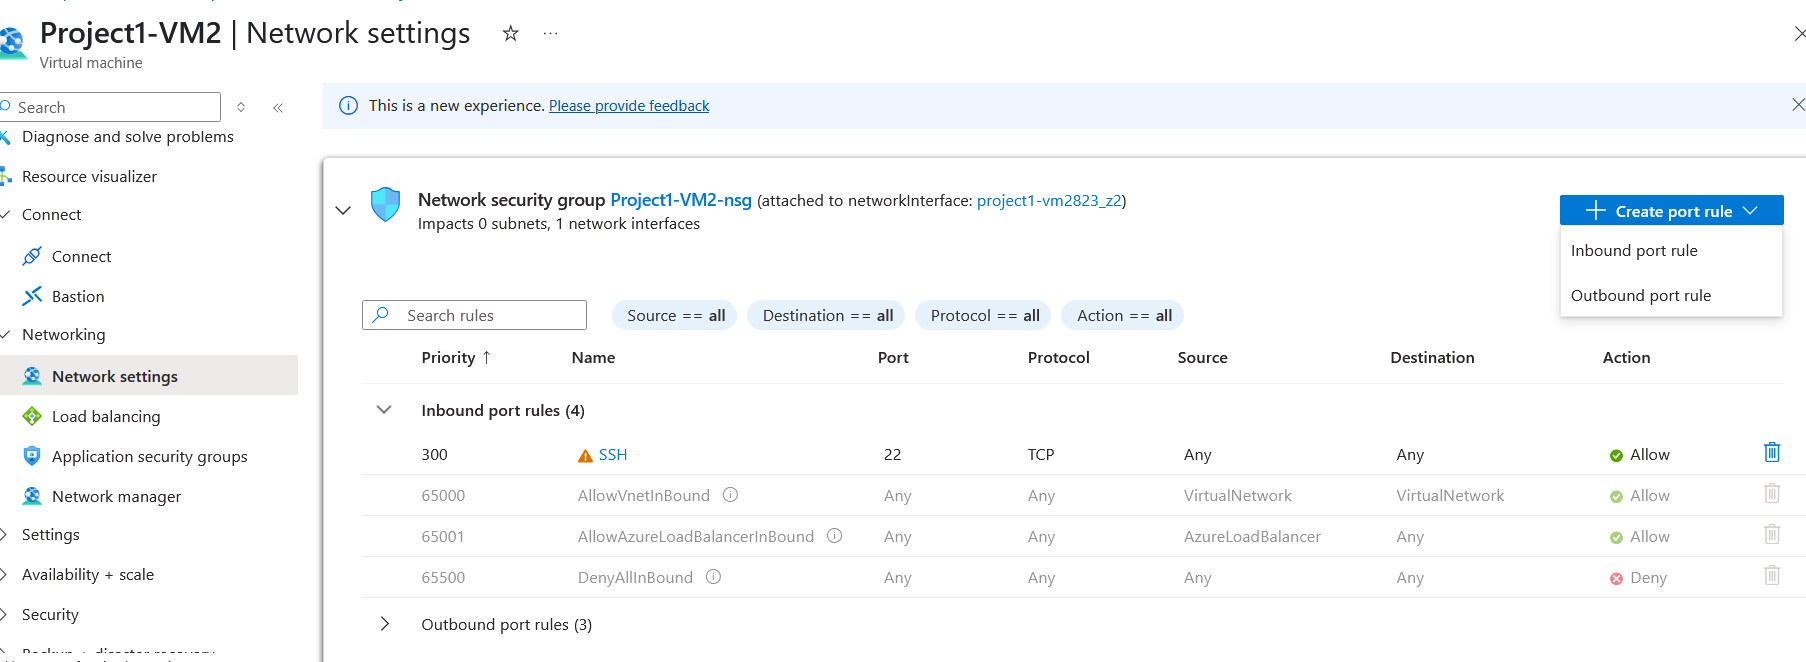The width and height of the screenshot is (1806, 662).
Task: Show info for DenyAllInBound rule
Action: click(713, 577)
